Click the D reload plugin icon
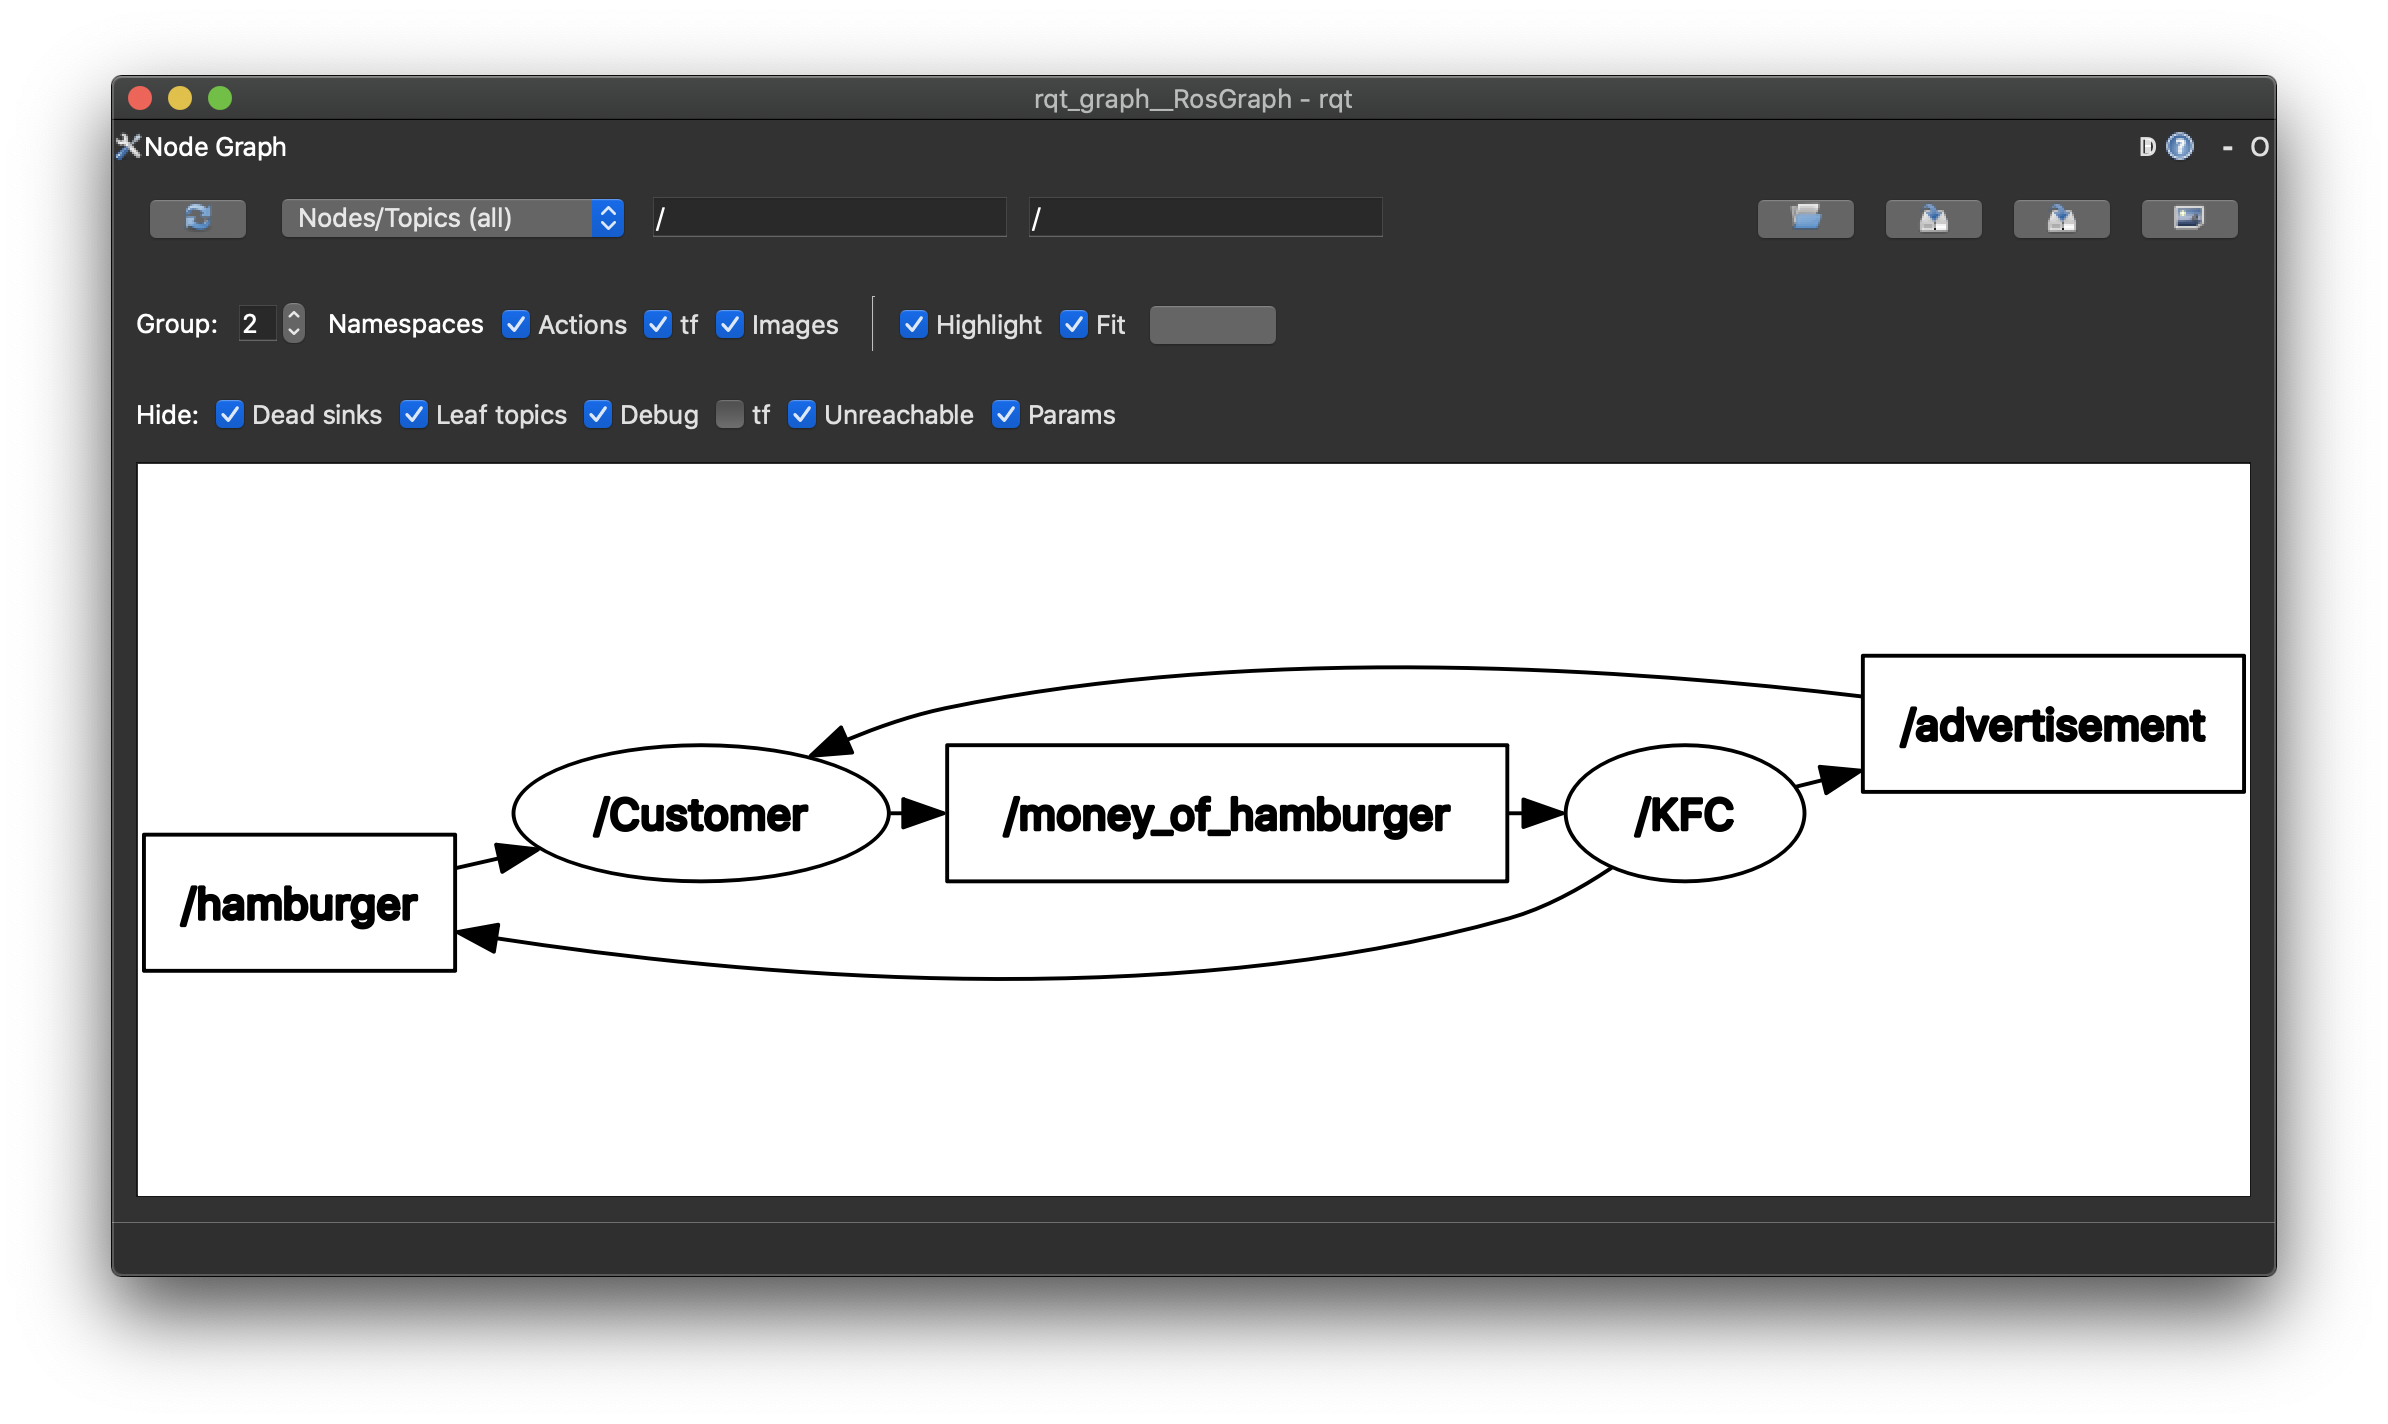Screen dimensions: 2388x1424 click(2146, 147)
